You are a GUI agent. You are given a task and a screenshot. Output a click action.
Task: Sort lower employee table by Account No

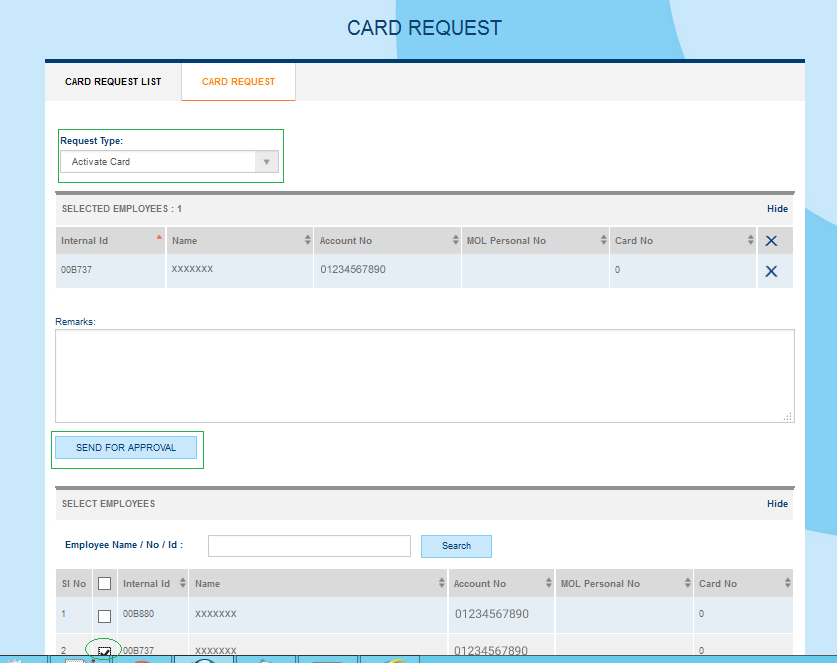click(x=548, y=583)
